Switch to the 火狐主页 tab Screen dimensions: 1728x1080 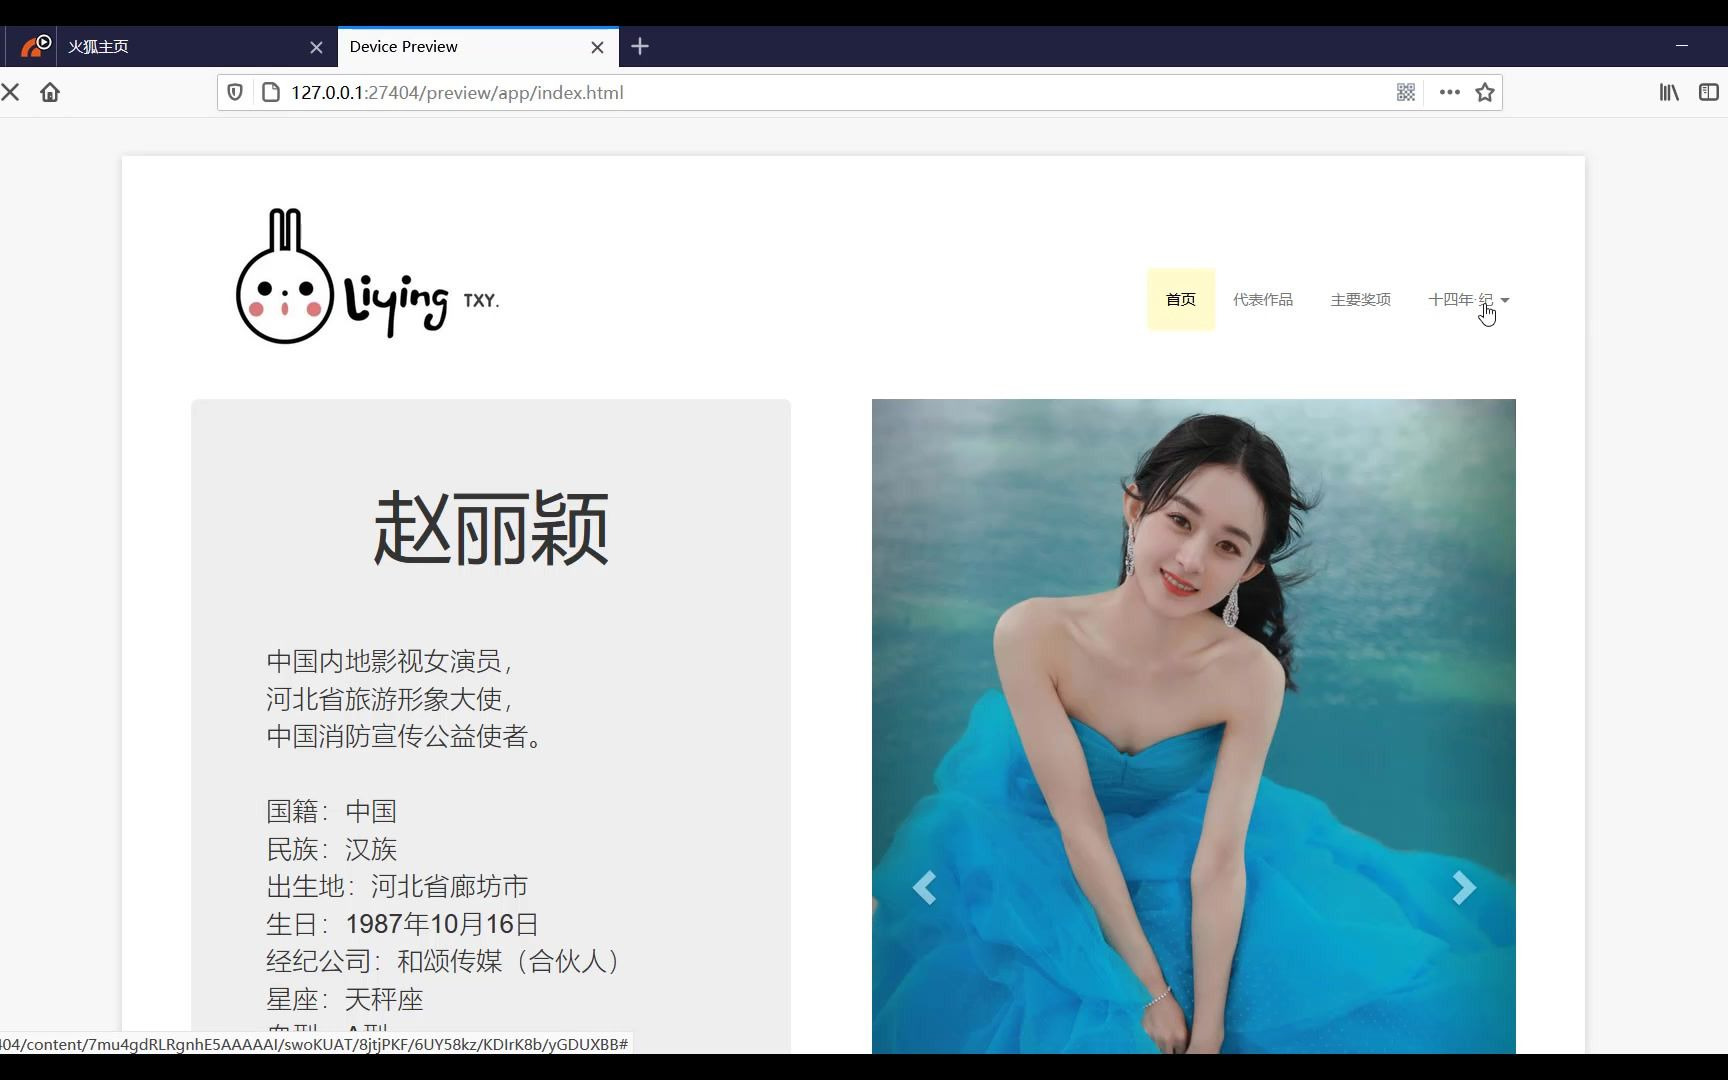tap(170, 46)
